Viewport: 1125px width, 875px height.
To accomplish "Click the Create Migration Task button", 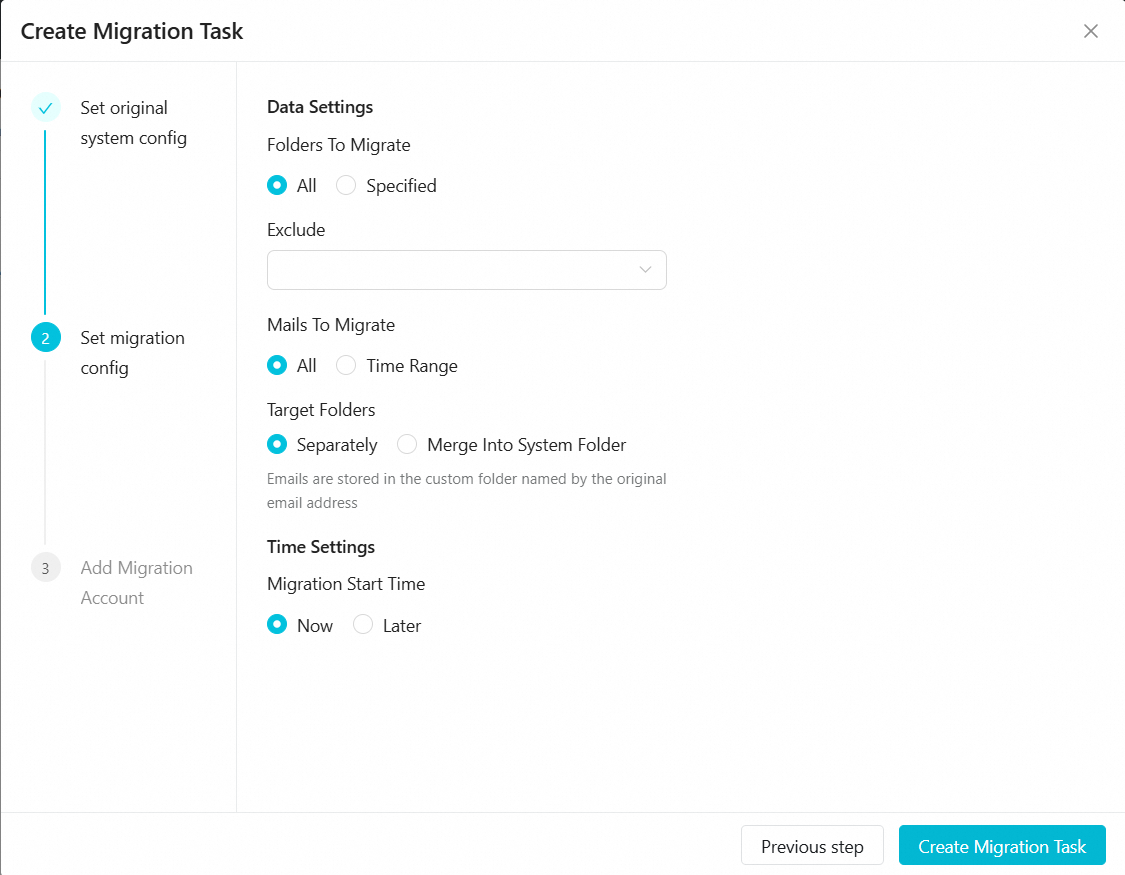I will tap(1002, 846).
